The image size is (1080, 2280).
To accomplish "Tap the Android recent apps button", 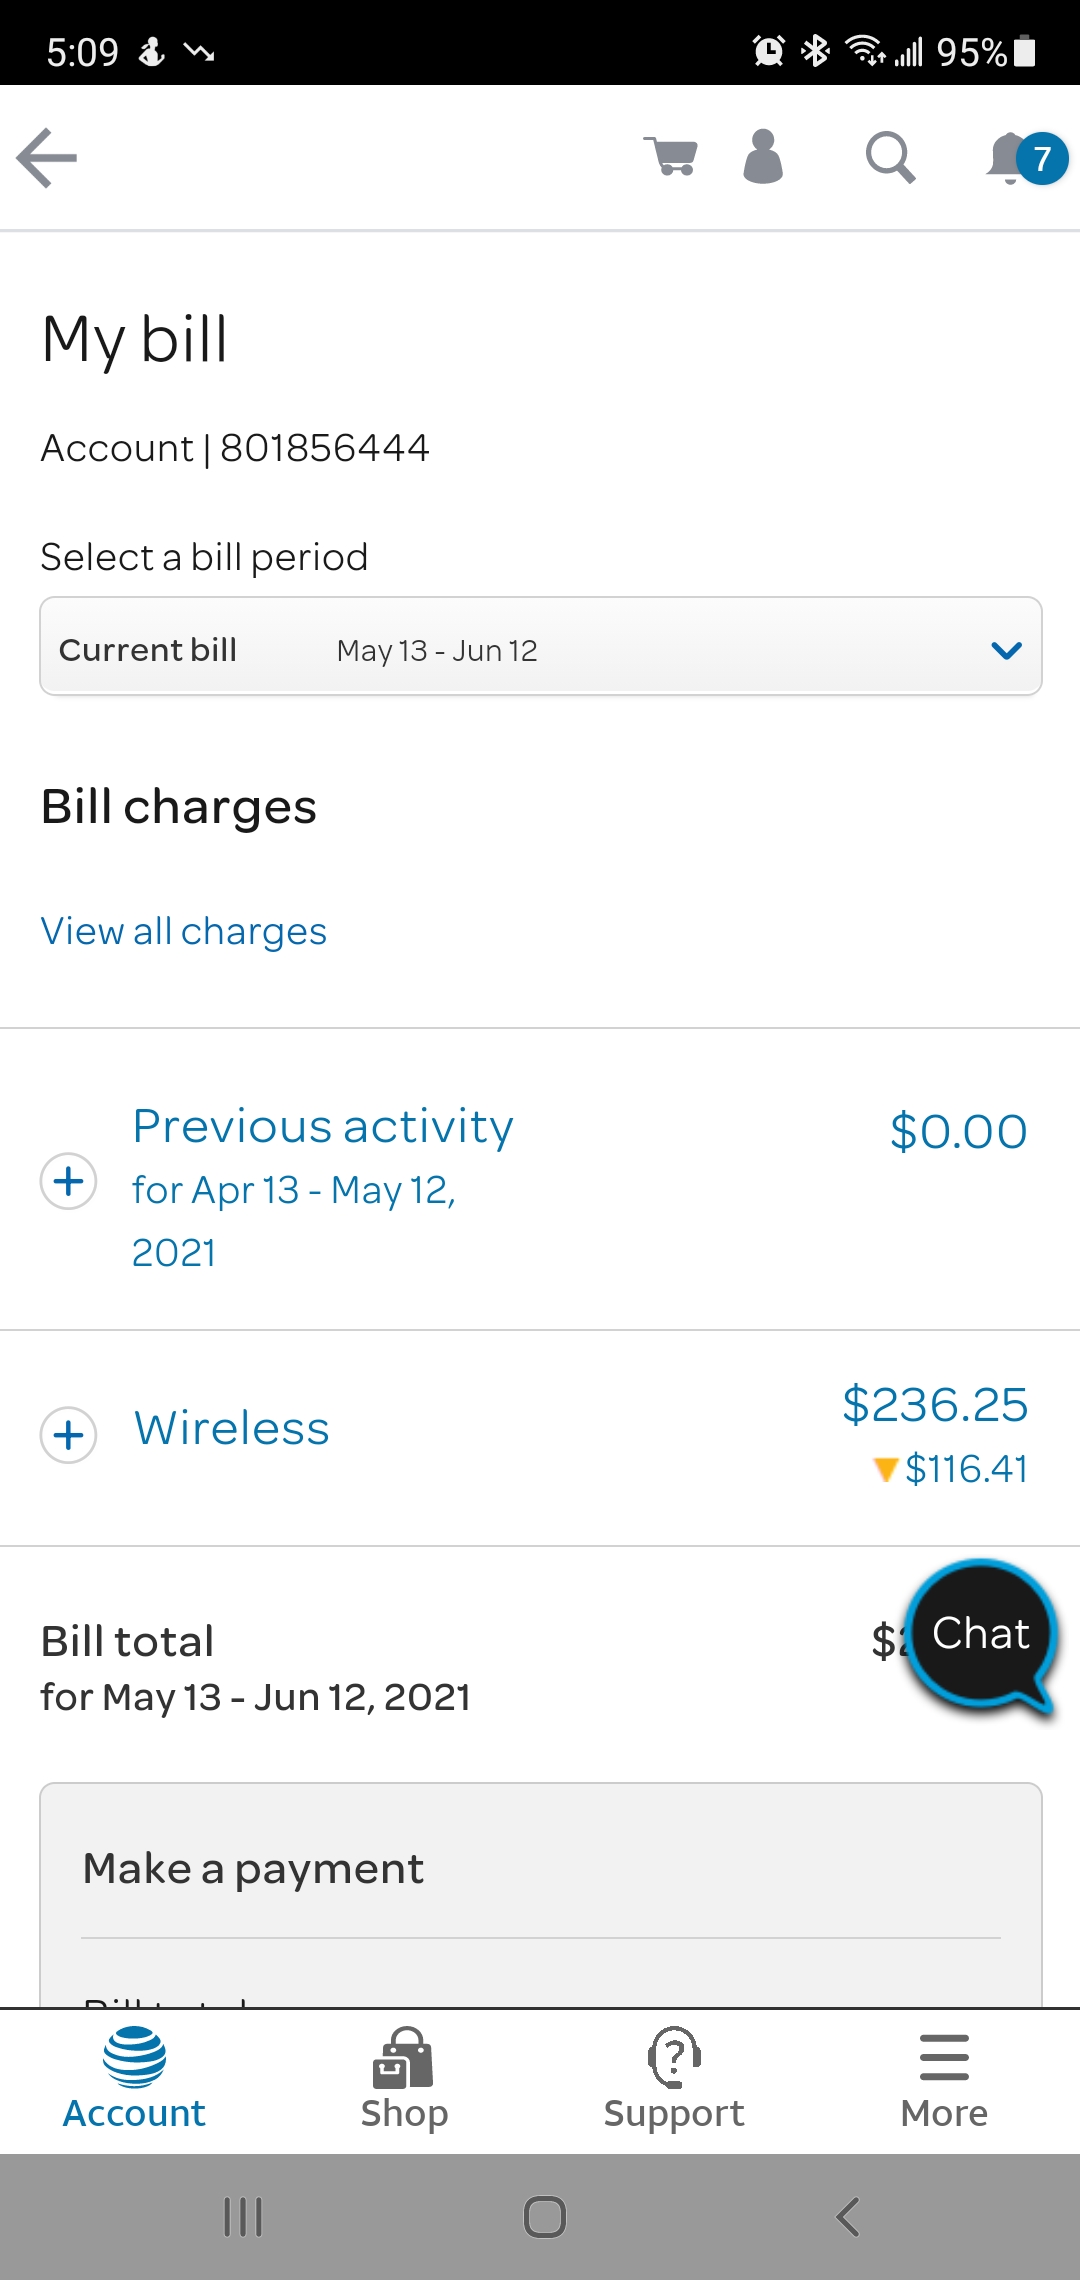I will [x=243, y=2216].
